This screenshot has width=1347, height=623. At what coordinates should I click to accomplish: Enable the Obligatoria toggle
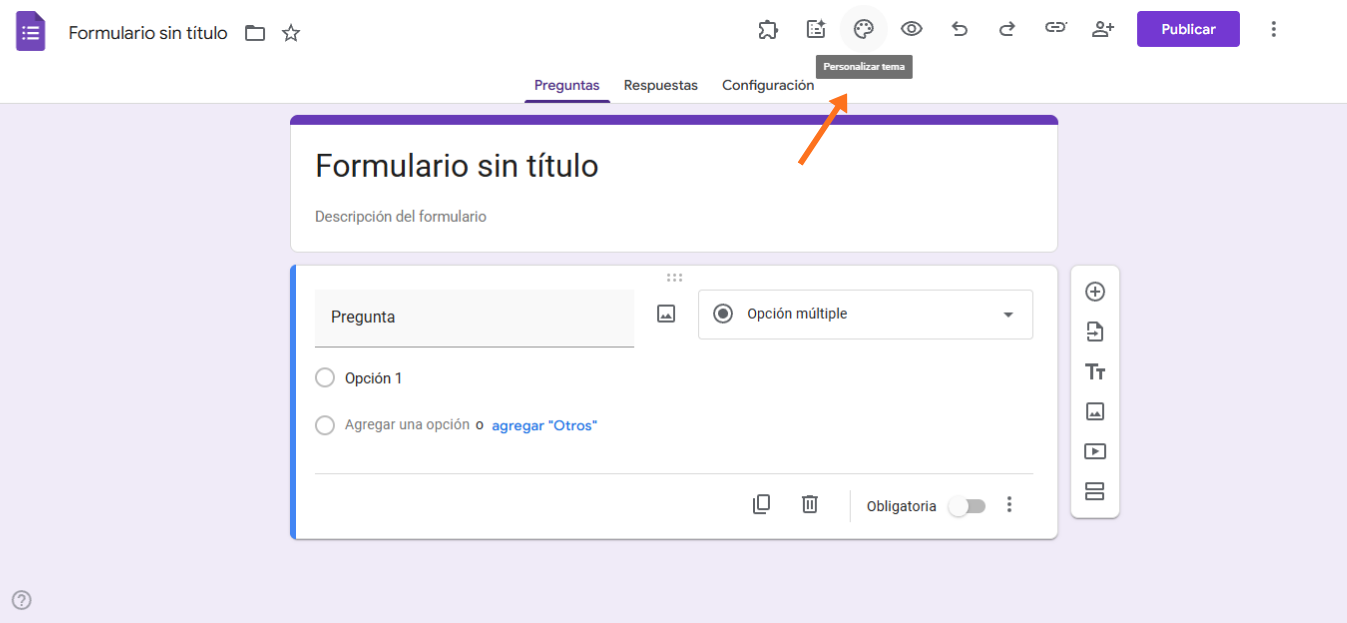pyautogui.click(x=966, y=506)
